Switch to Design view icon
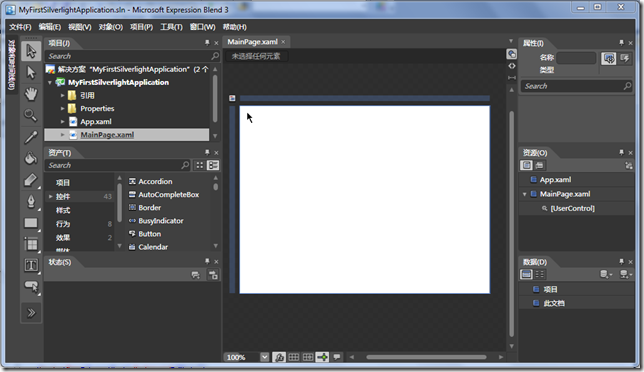This screenshot has height=372, width=644. 511,54
